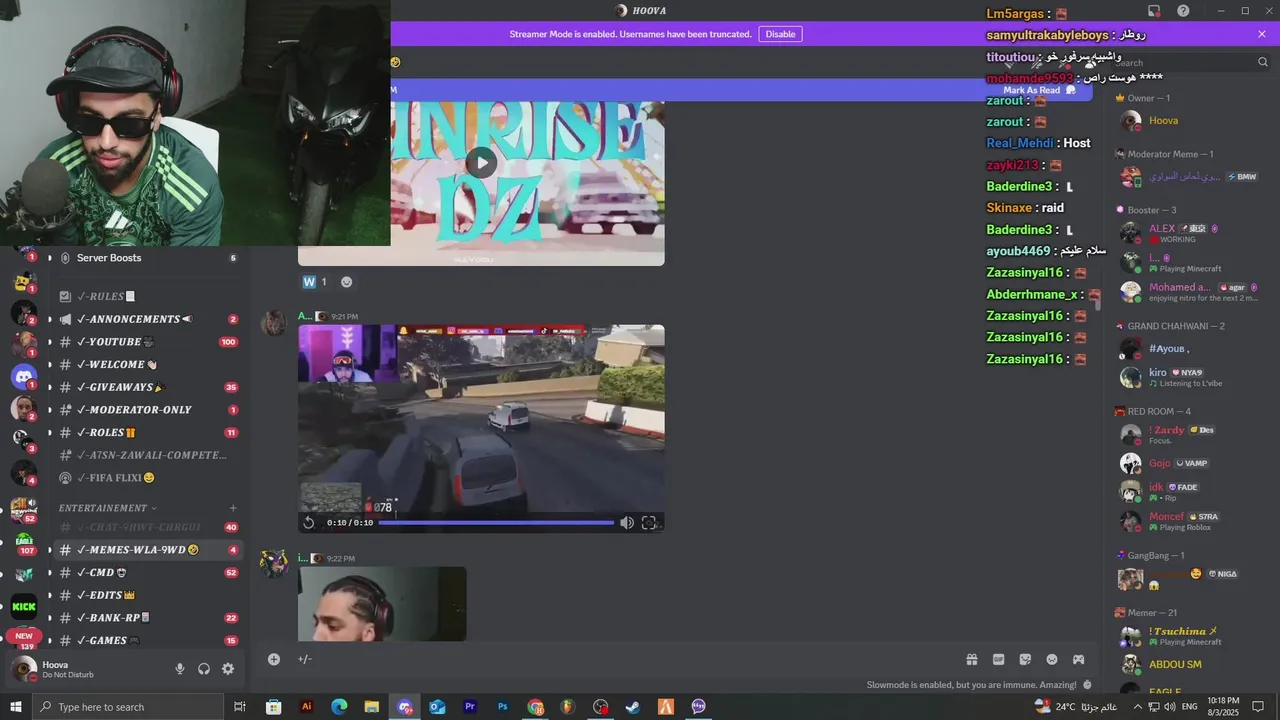Open the GIVEAWAYS channel
This screenshot has width=1280, height=720.
147,387
